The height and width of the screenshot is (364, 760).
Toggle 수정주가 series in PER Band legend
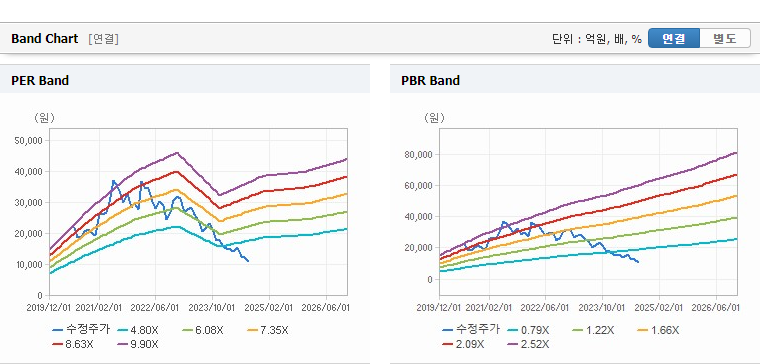(82, 330)
